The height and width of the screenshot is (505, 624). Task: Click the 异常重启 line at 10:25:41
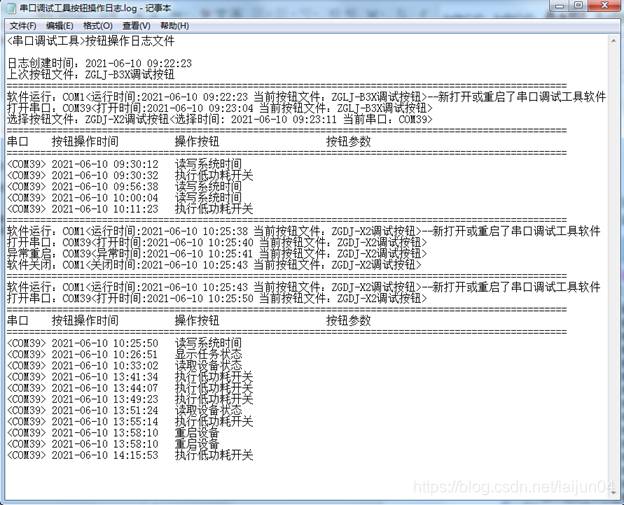pos(217,253)
